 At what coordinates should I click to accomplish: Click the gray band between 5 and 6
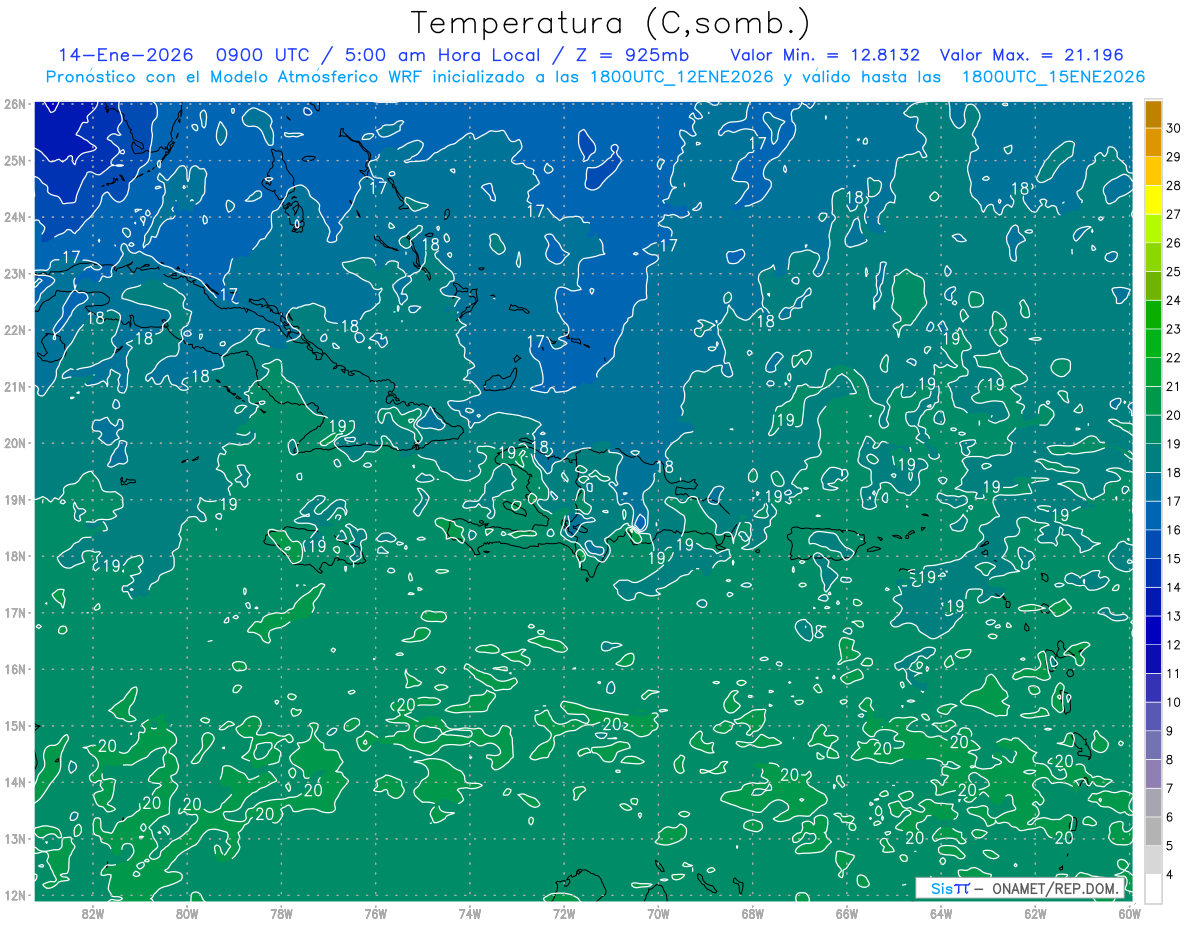pos(1153,831)
